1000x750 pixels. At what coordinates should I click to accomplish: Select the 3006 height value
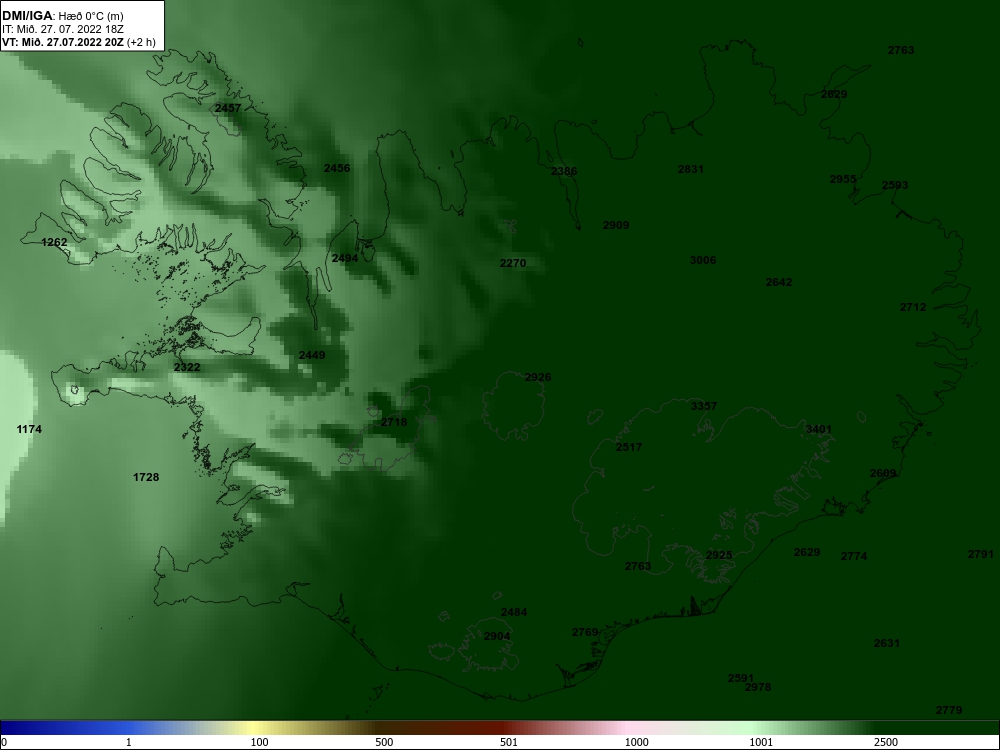pyautogui.click(x=703, y=260)
